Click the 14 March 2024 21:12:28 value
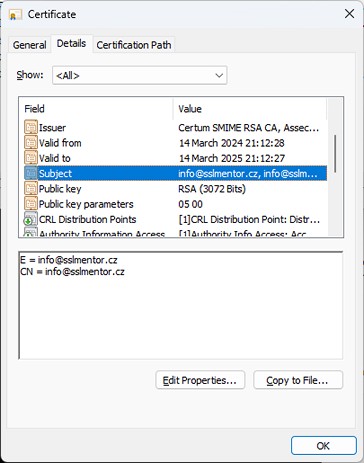 tap(232, 143)
